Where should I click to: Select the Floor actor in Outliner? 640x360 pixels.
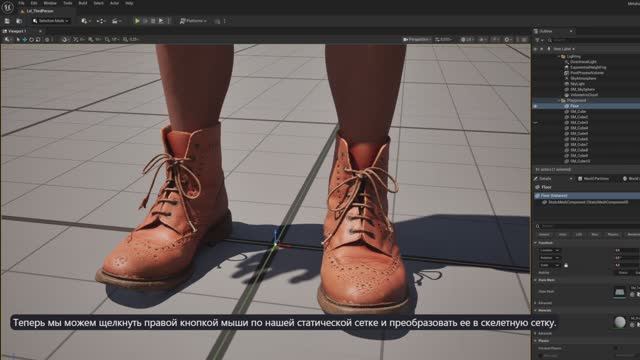click(574, 106)
